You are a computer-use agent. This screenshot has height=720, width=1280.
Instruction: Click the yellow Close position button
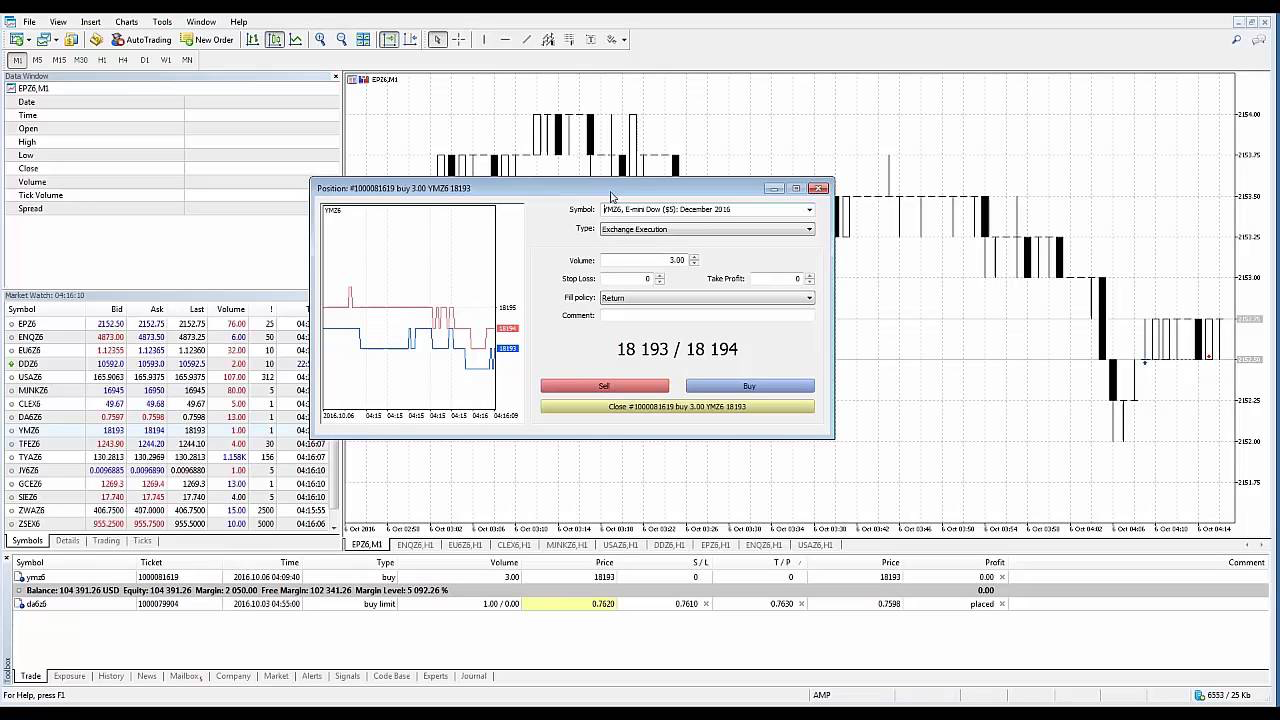pyautogui.click(x=677, y=407)
